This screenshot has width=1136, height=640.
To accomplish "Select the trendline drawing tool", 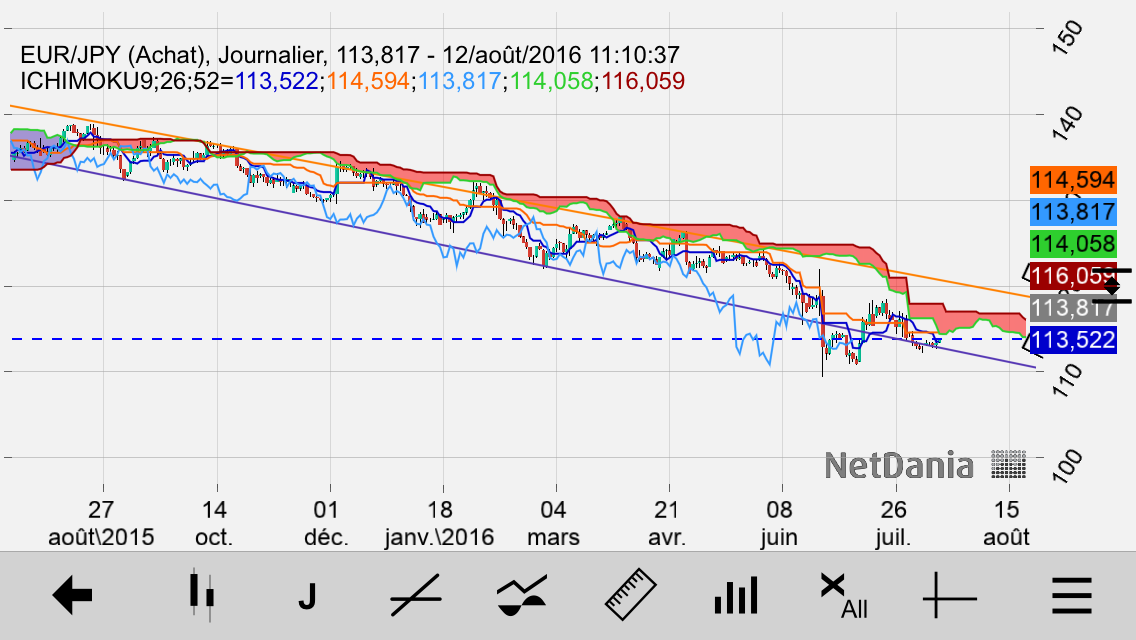I will 416,596.
